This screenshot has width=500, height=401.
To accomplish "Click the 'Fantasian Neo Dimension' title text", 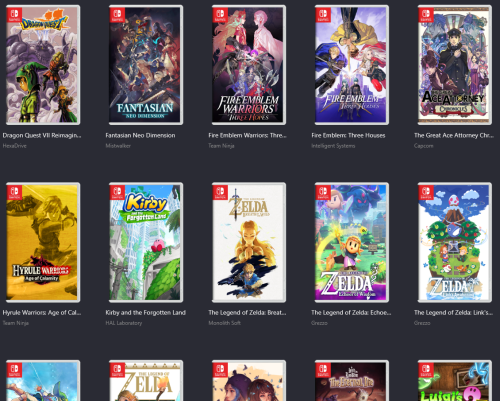I will click(140, 135).
